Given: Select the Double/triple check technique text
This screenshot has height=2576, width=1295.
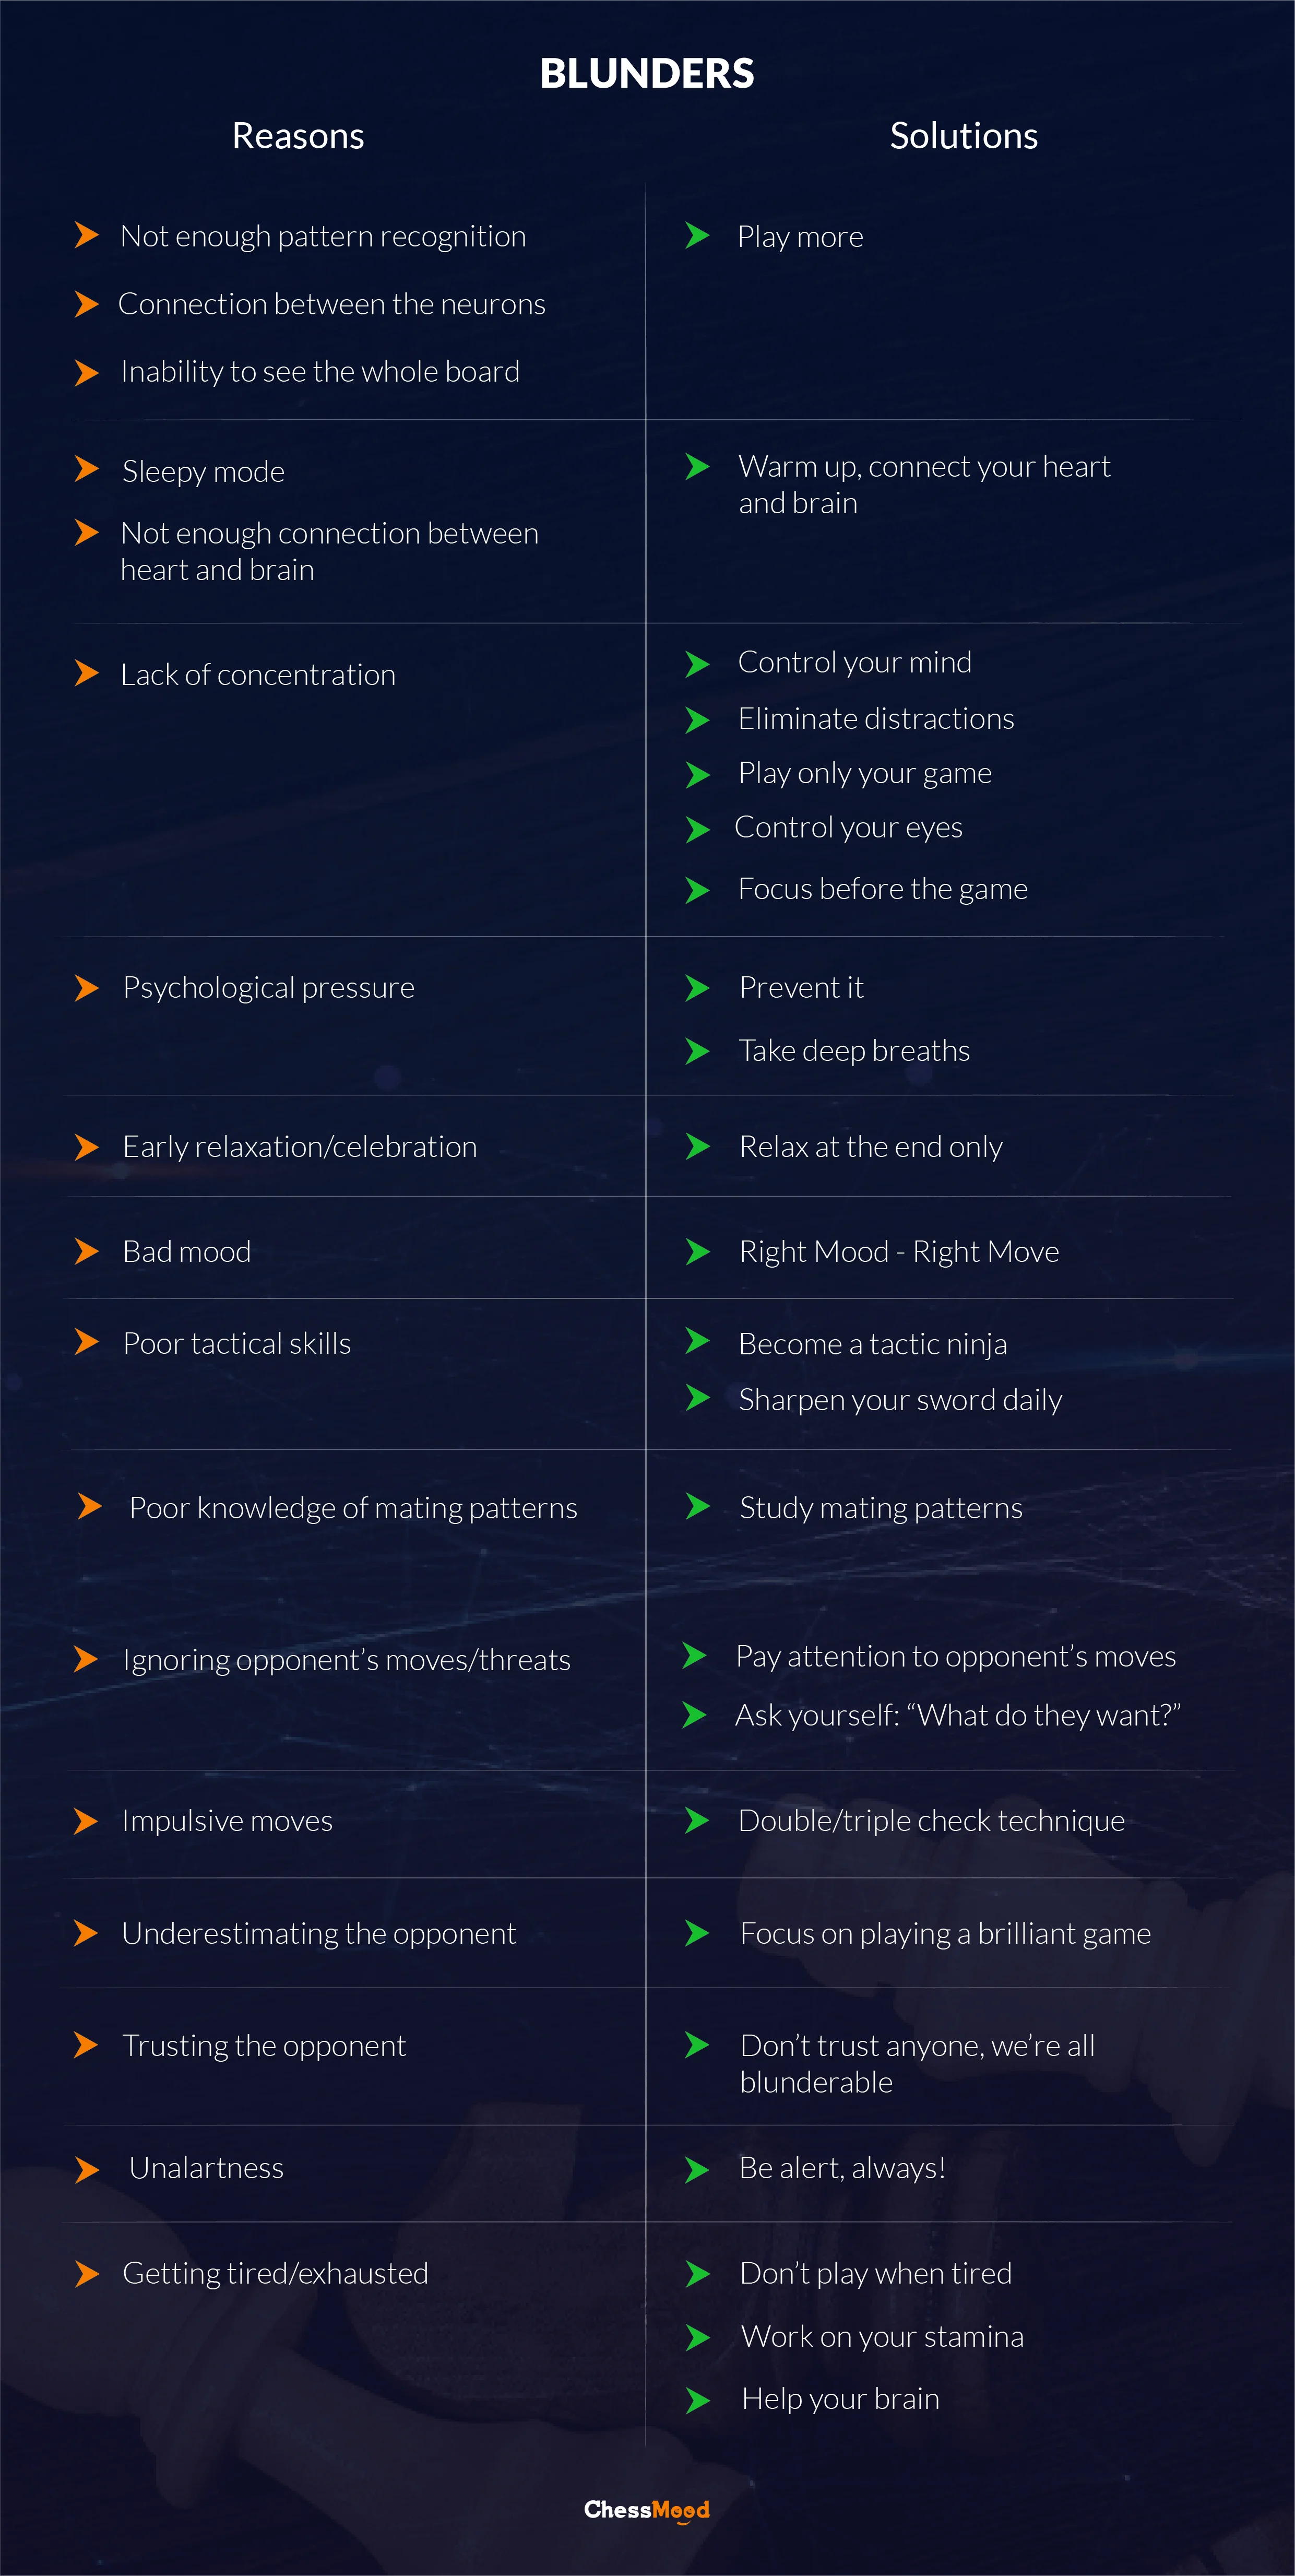Looking at the screenshot, I should (931, 1821).
